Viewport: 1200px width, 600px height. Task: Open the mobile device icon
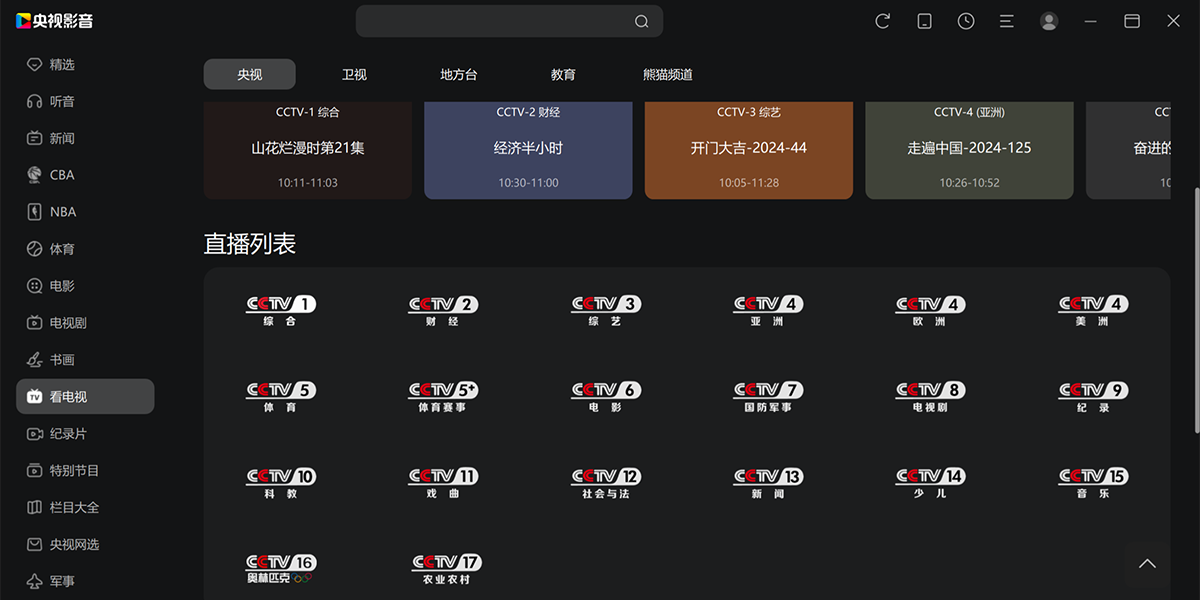pyautogui.click(x=924, y=20)
